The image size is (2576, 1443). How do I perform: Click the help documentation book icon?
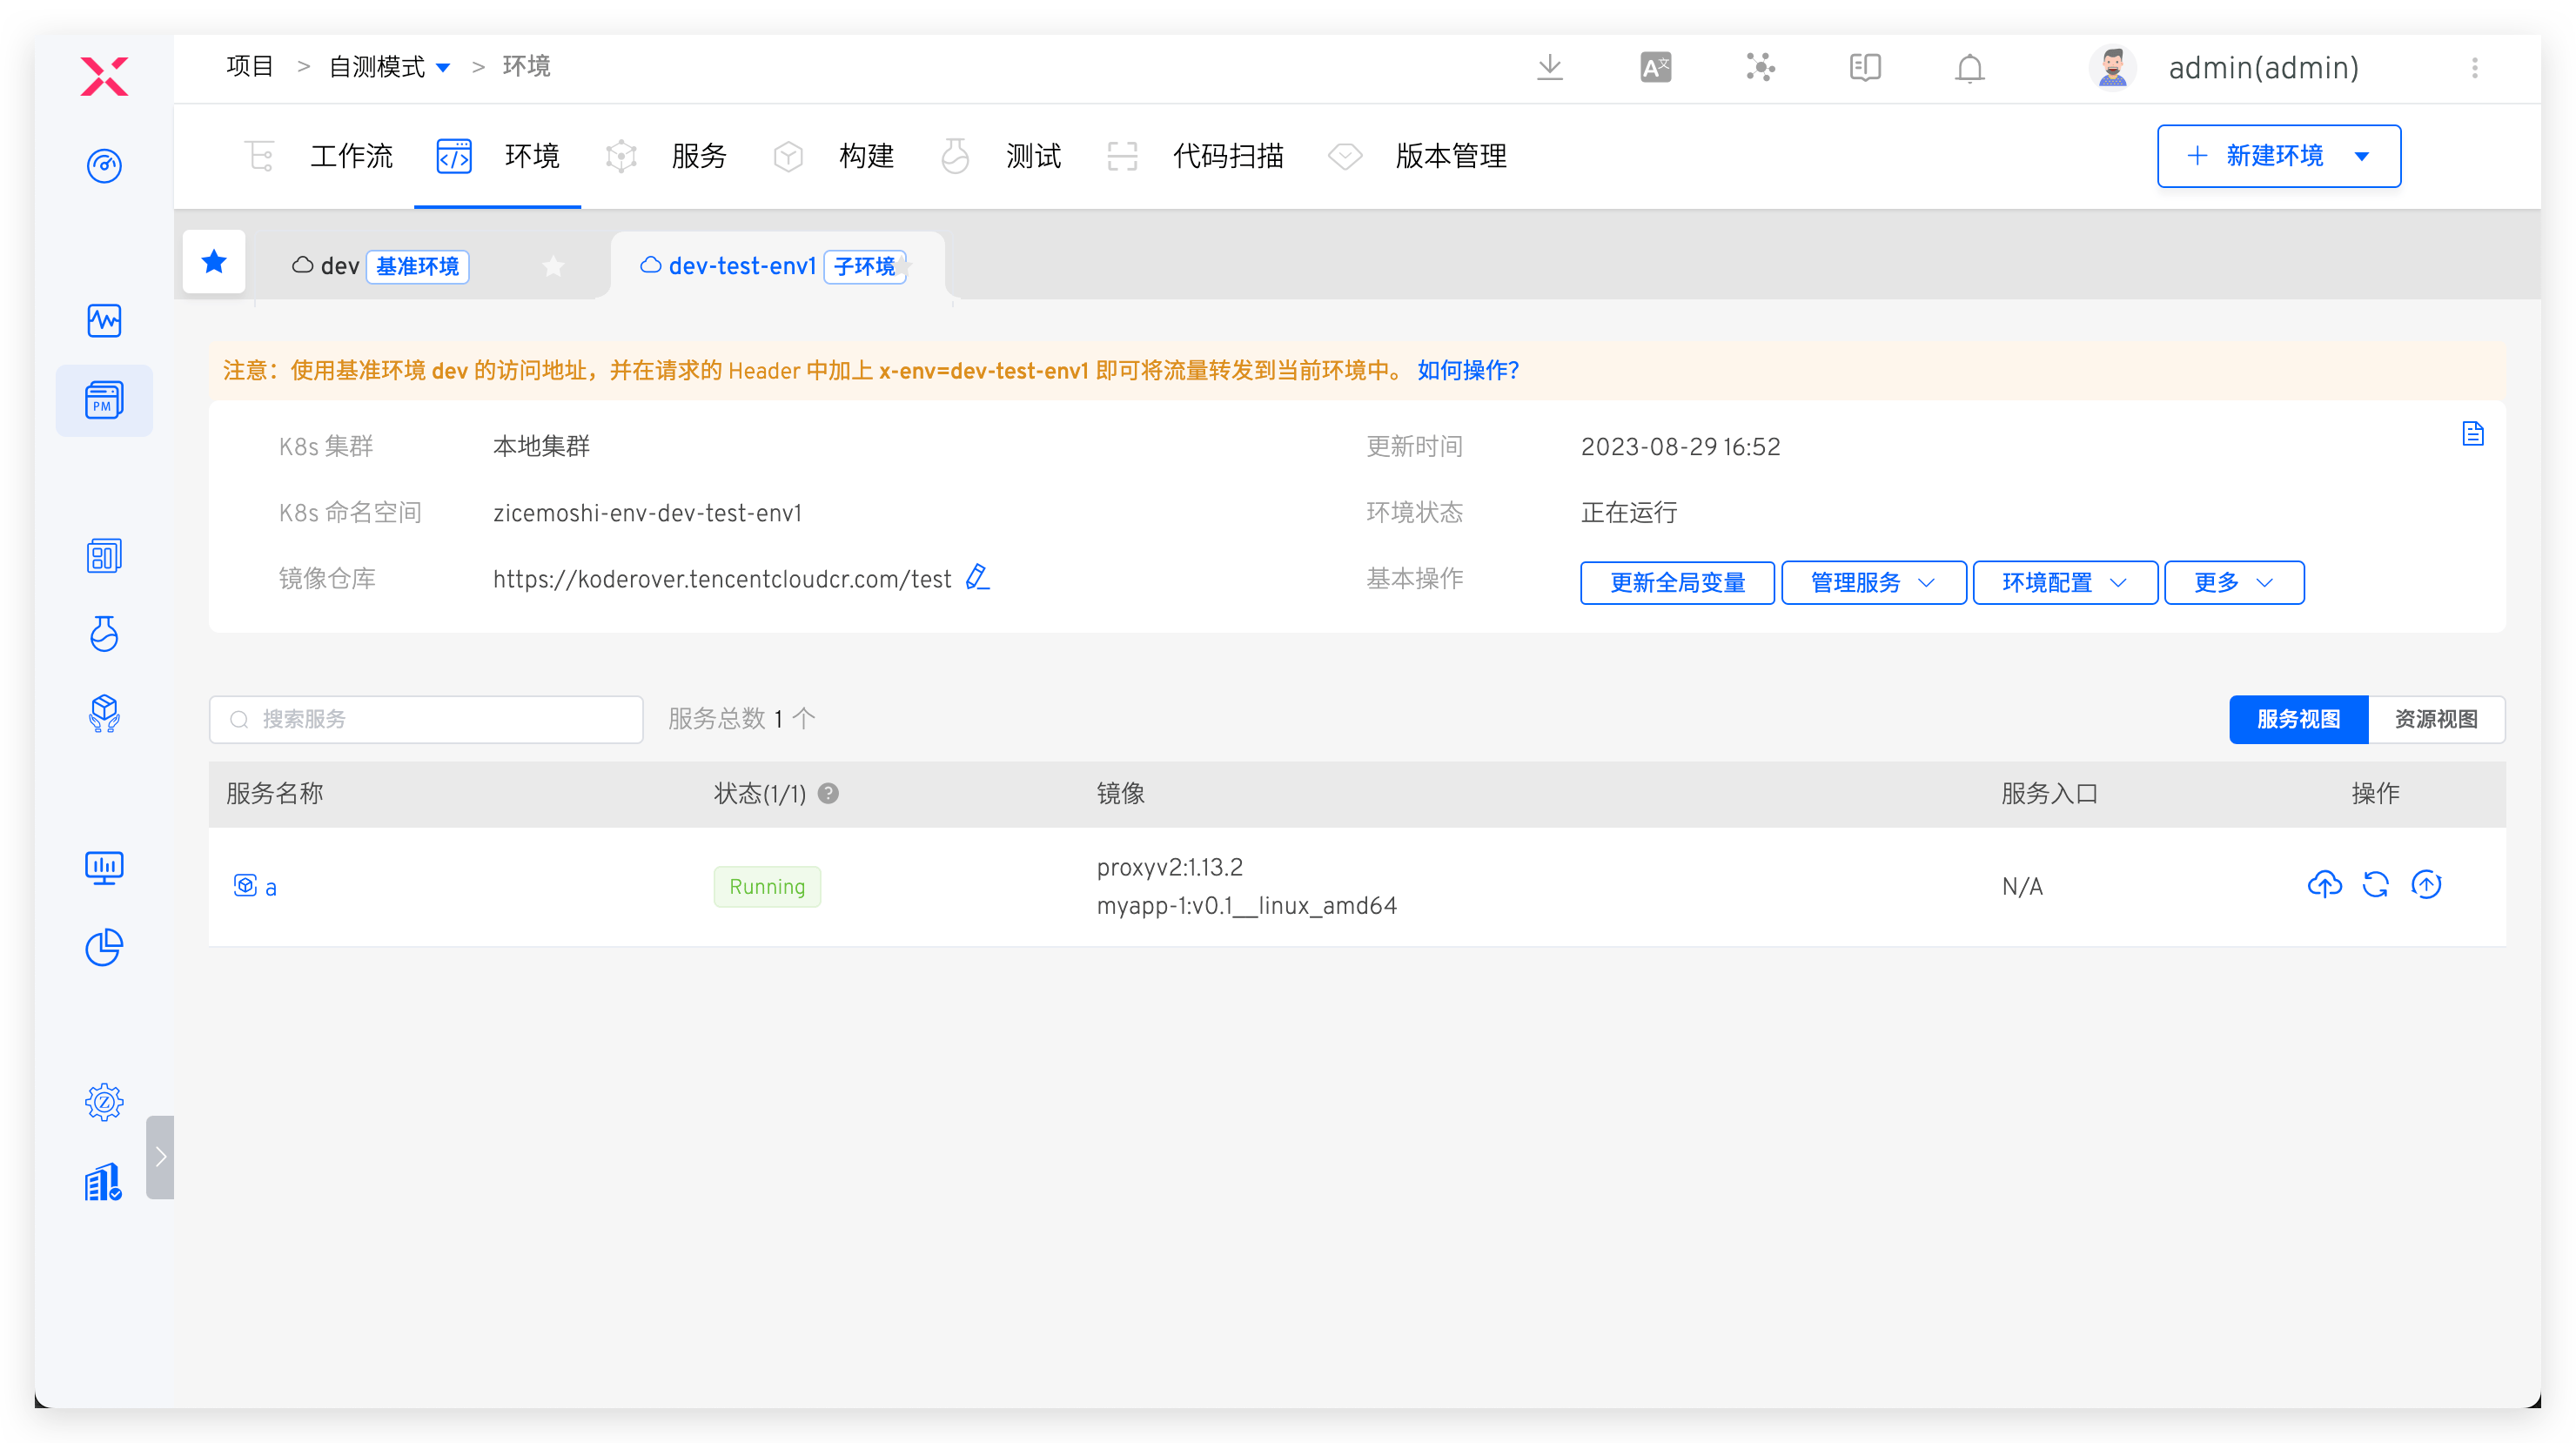pos(1864,67)
